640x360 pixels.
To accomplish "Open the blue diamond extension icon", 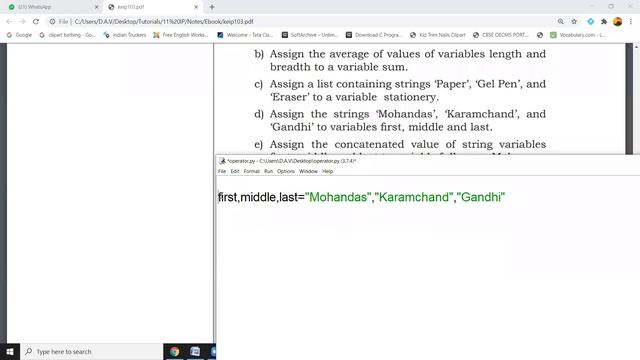I will coord(591,22).
